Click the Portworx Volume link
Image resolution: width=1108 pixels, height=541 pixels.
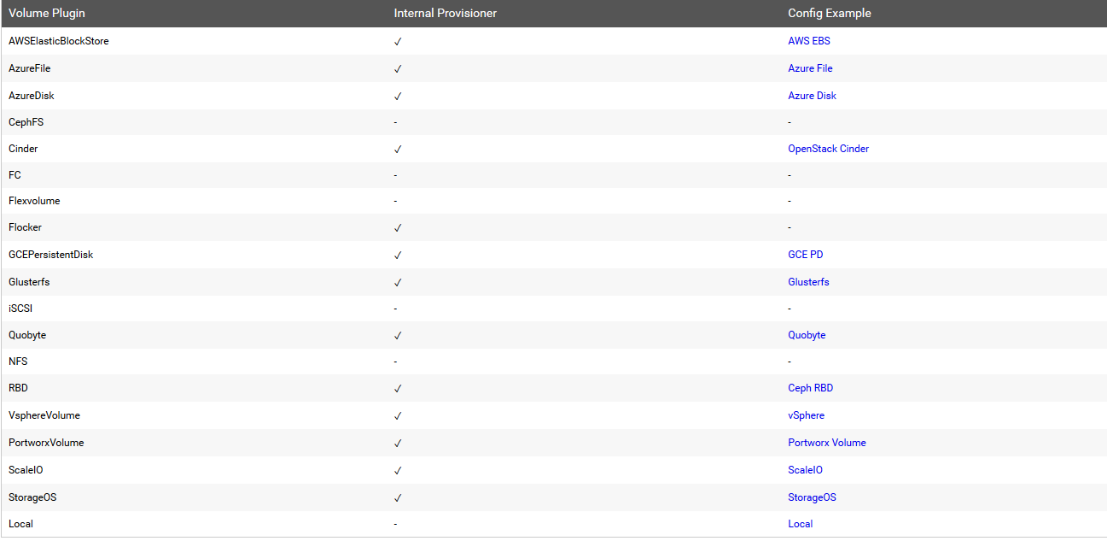point(827,442)
